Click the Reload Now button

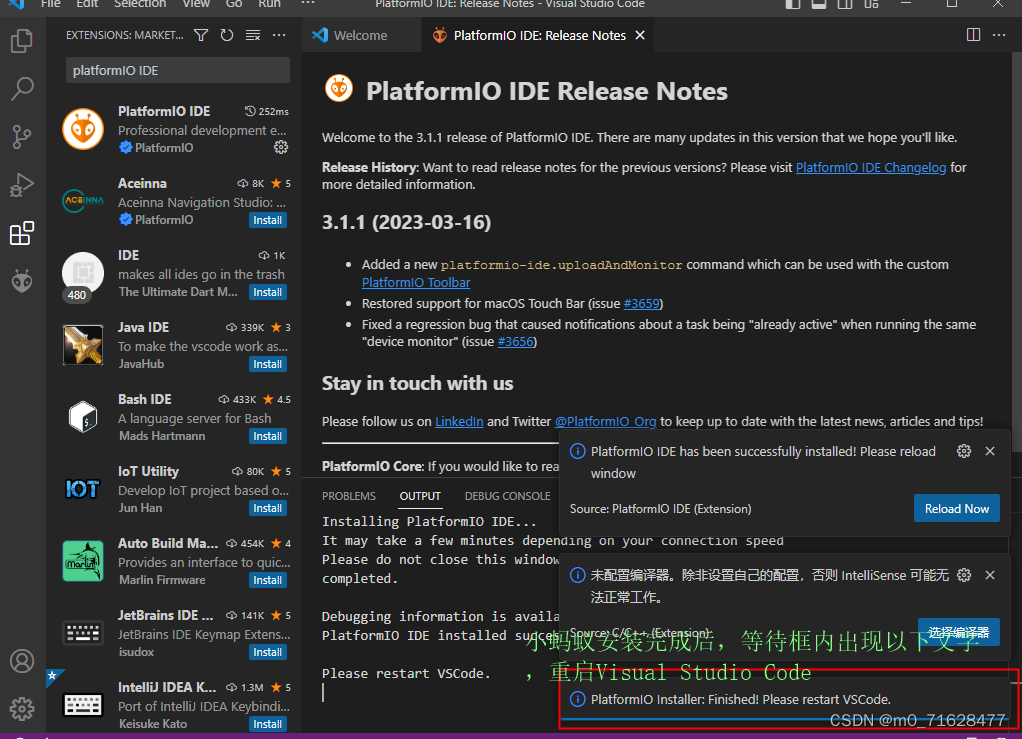956,508
